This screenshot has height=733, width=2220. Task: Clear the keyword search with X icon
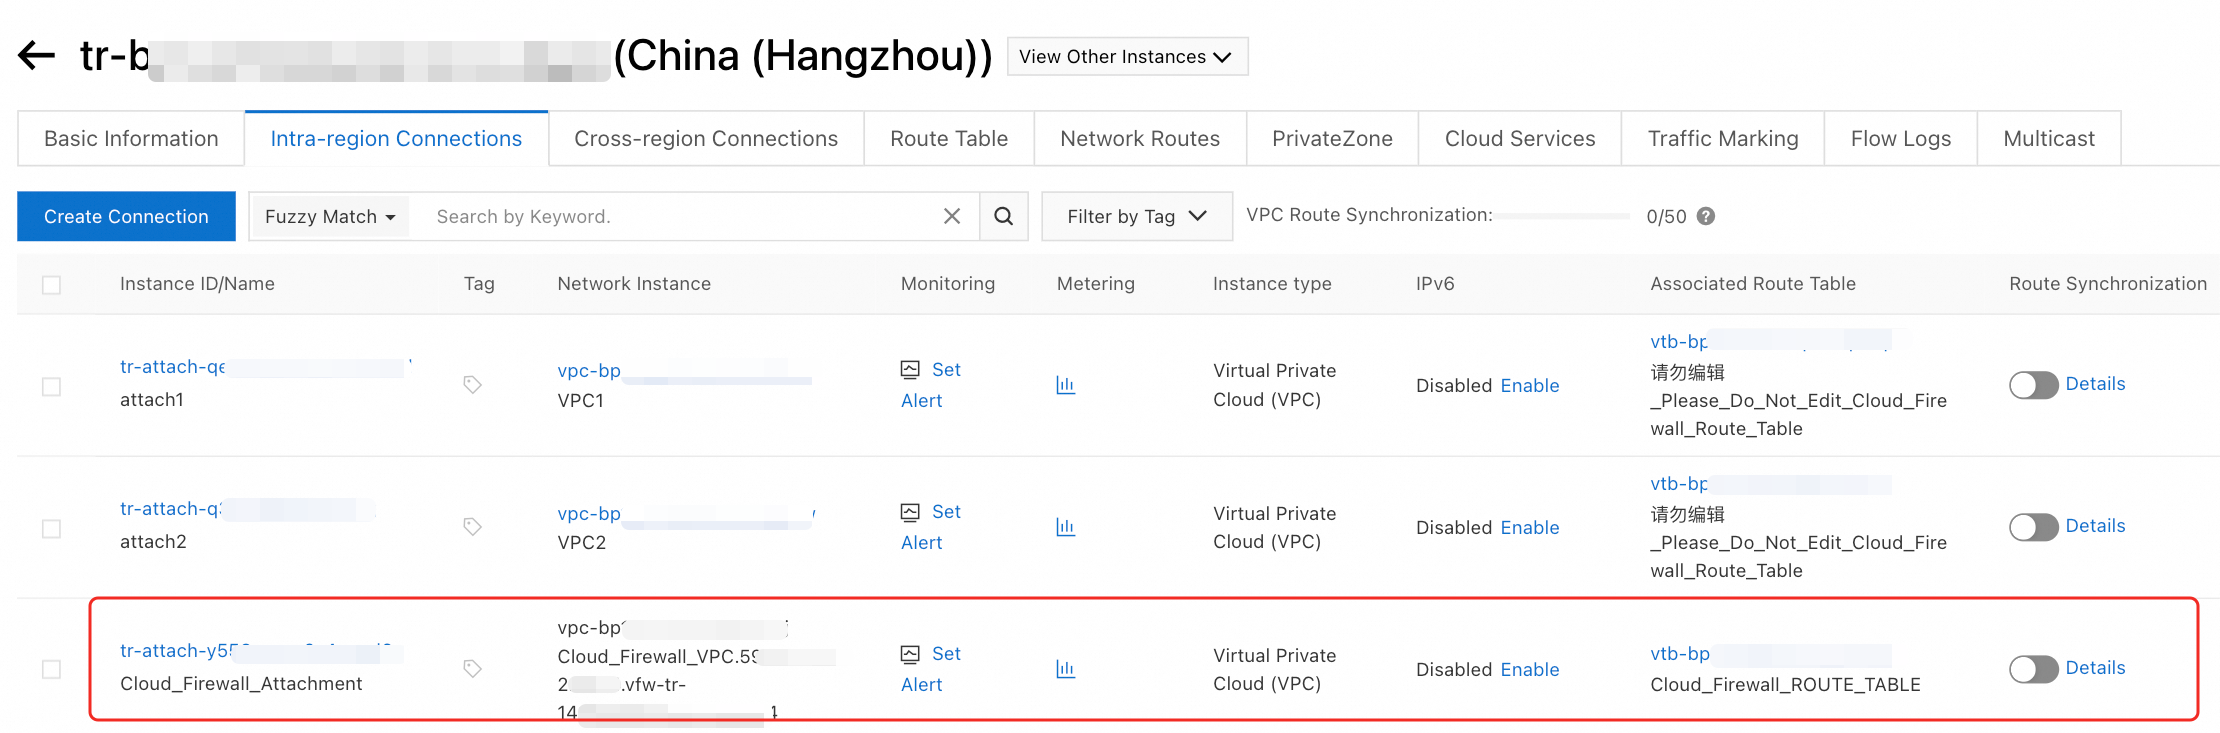pyautogui.click(x=952, y=216)
